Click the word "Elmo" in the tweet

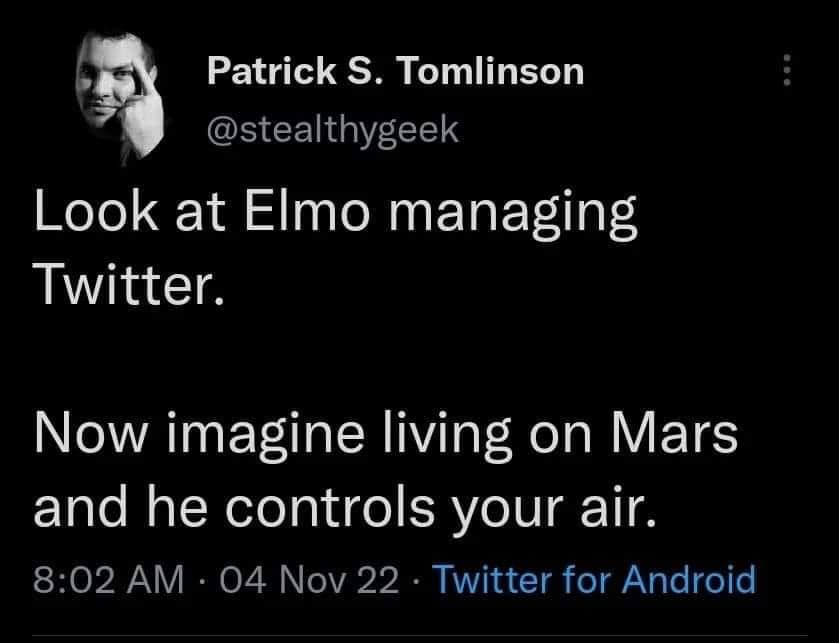[308, 211]
